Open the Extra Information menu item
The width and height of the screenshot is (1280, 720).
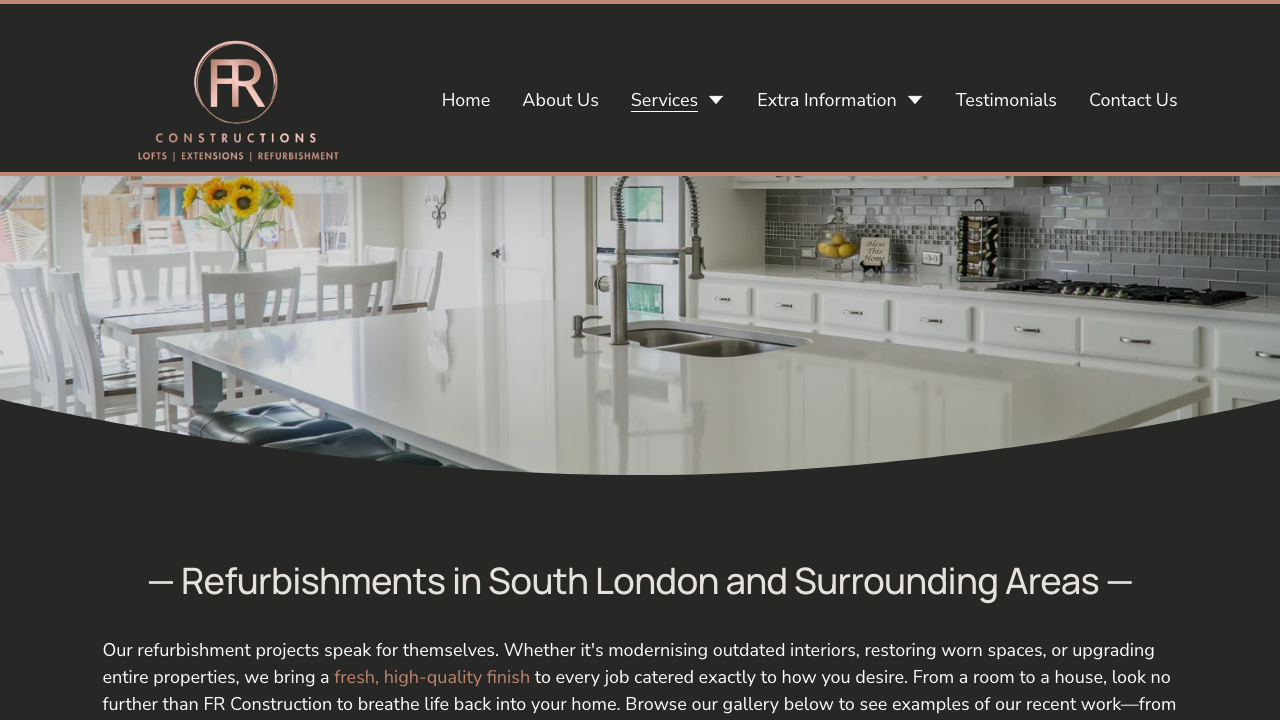[x=827, y=100]
